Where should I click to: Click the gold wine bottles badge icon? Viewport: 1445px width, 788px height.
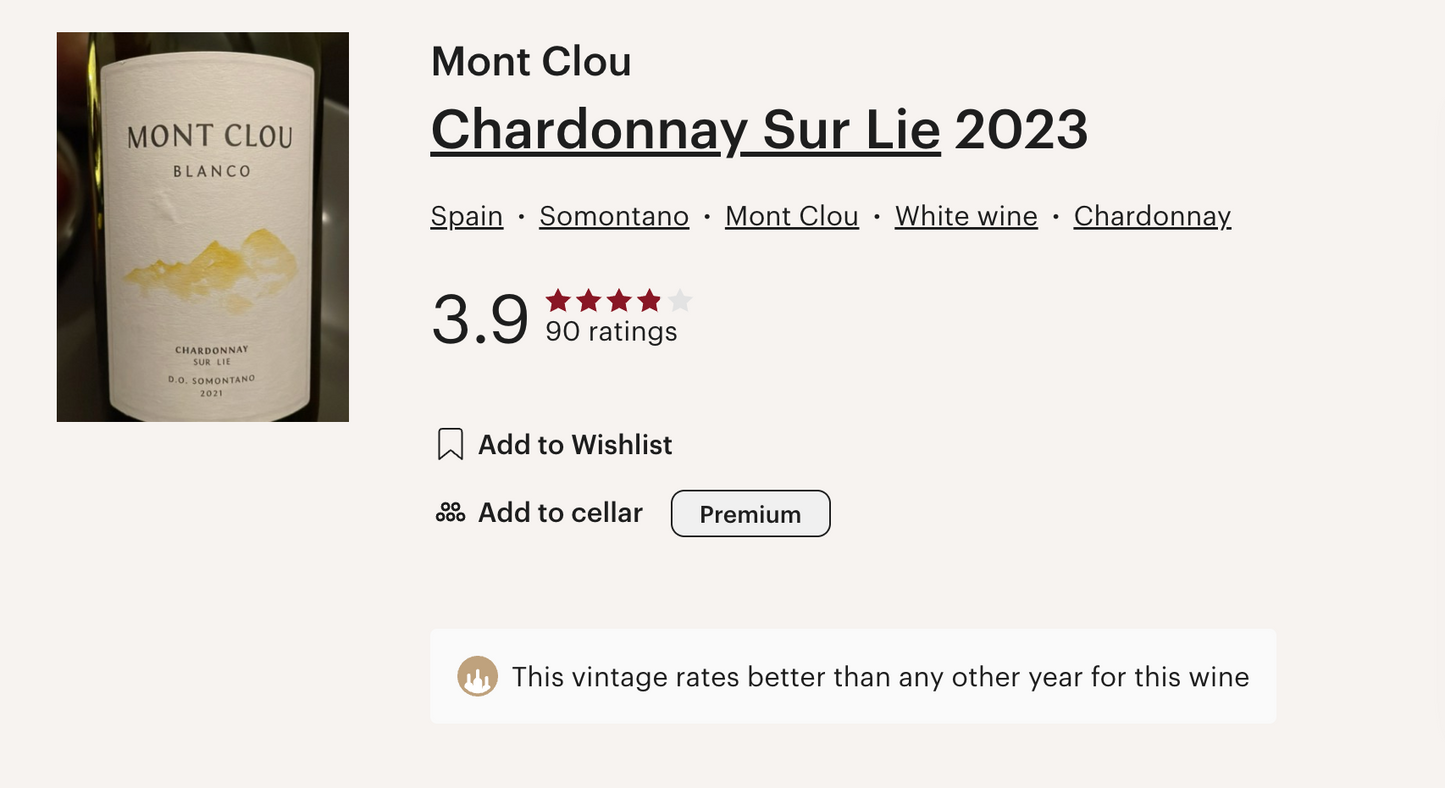(478, 677)
